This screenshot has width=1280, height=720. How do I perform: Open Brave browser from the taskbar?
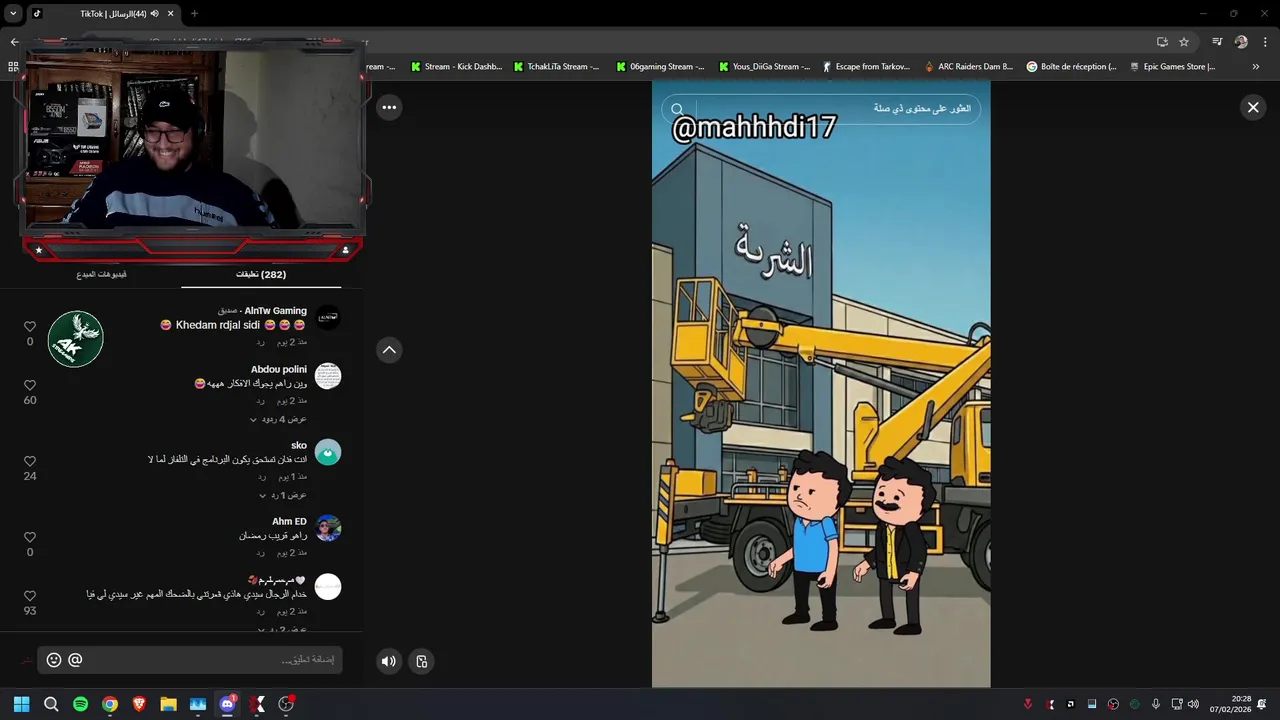[139, 704]
